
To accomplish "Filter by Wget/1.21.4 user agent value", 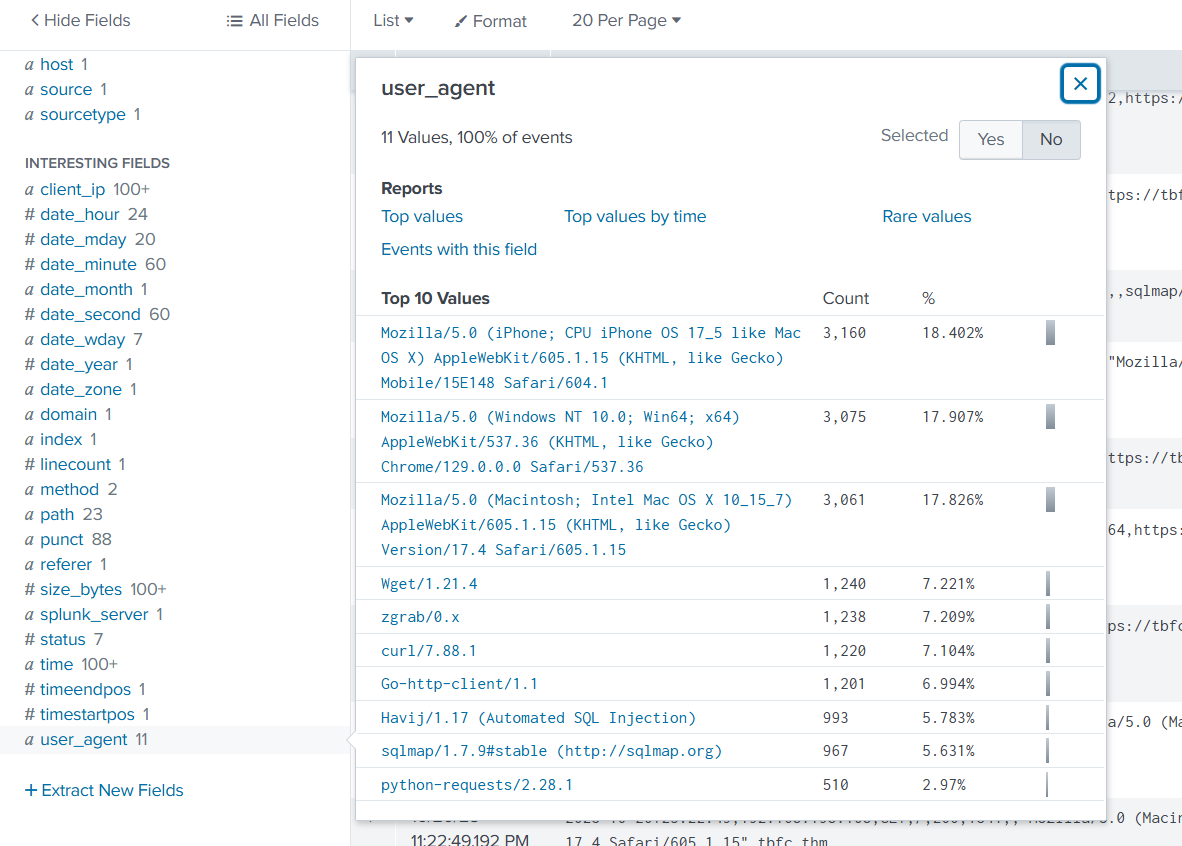I will pos(429,583).
